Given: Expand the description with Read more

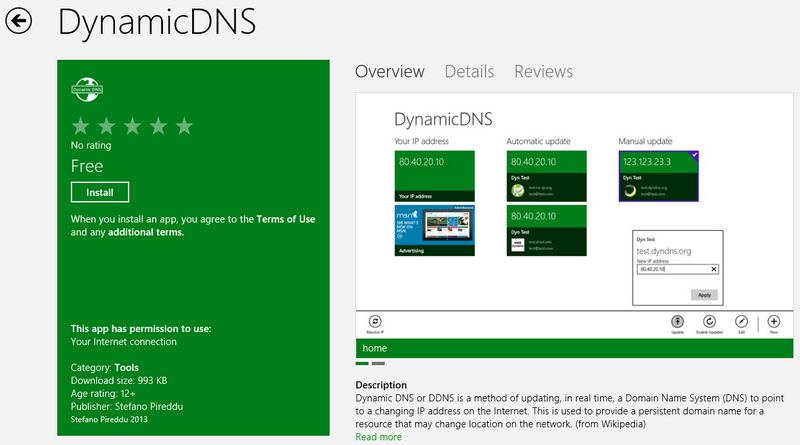Looking at the screenshot, I should coord(379,437).
